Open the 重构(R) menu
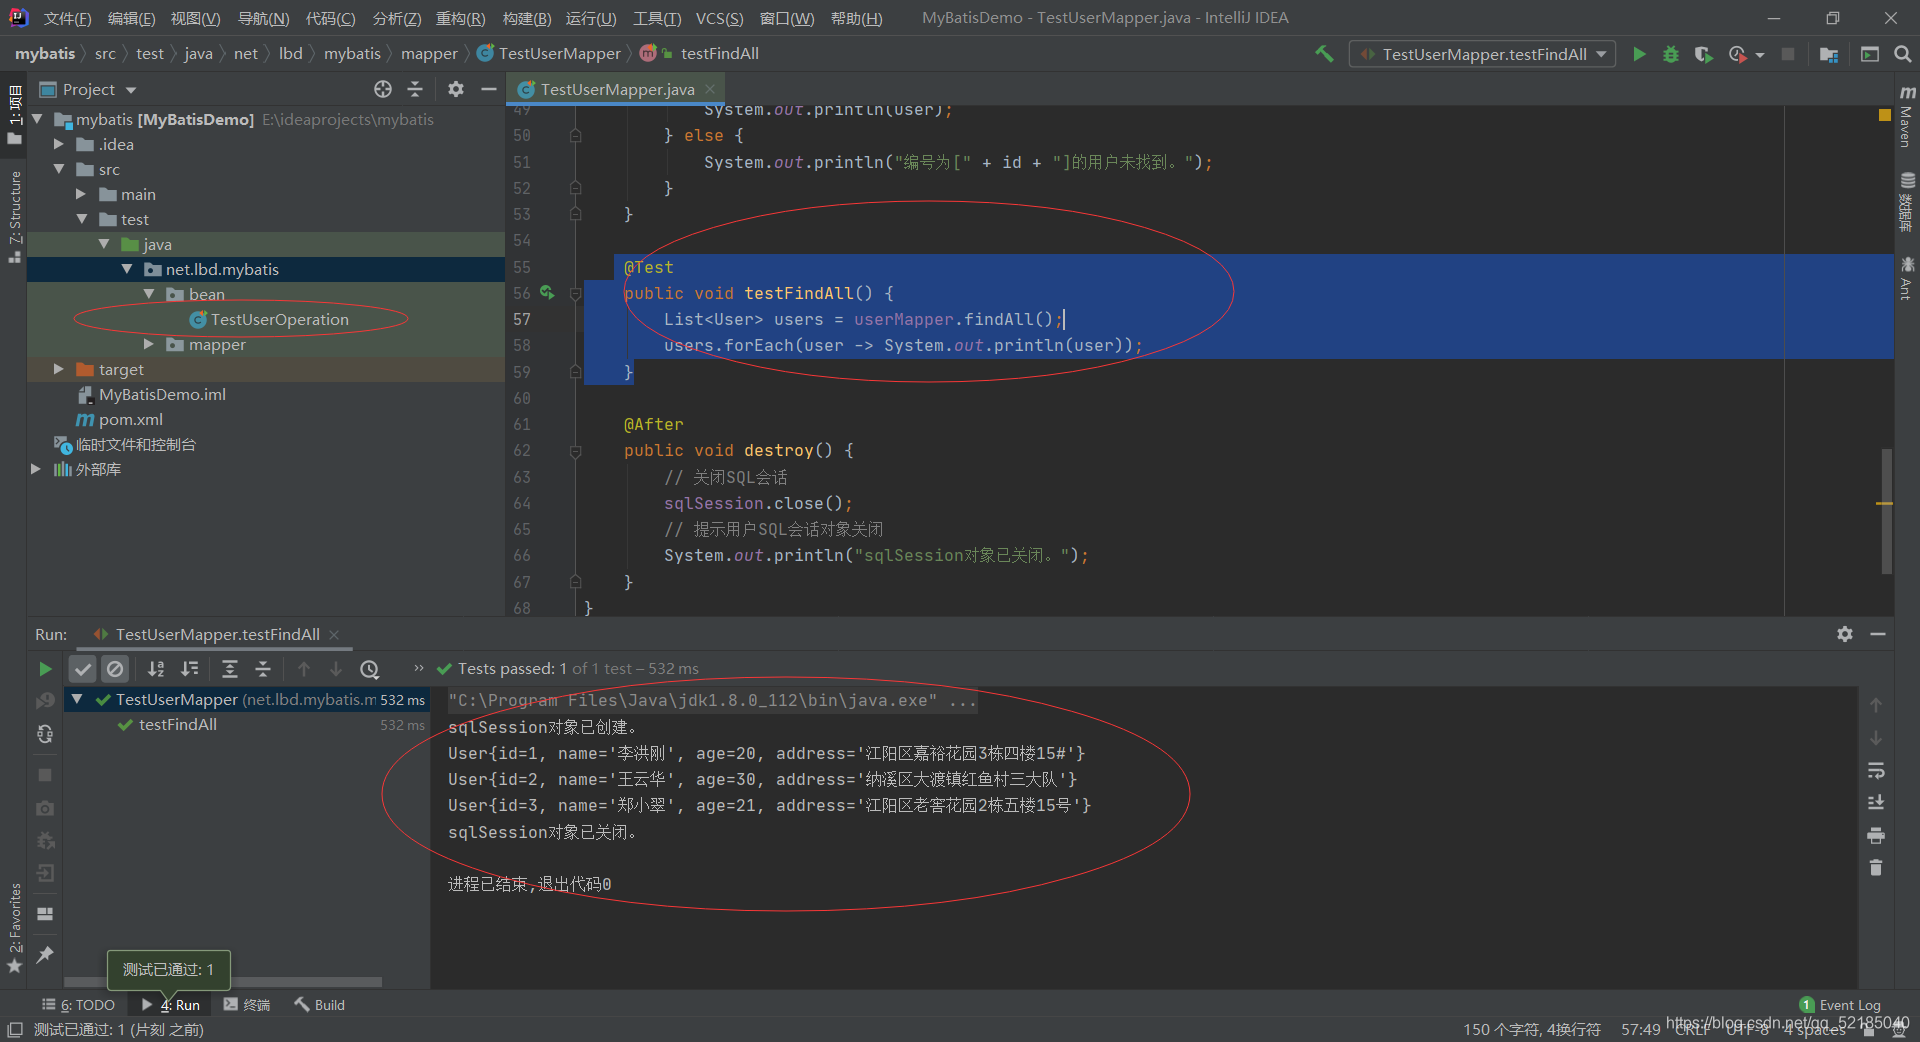 (460, 18)
